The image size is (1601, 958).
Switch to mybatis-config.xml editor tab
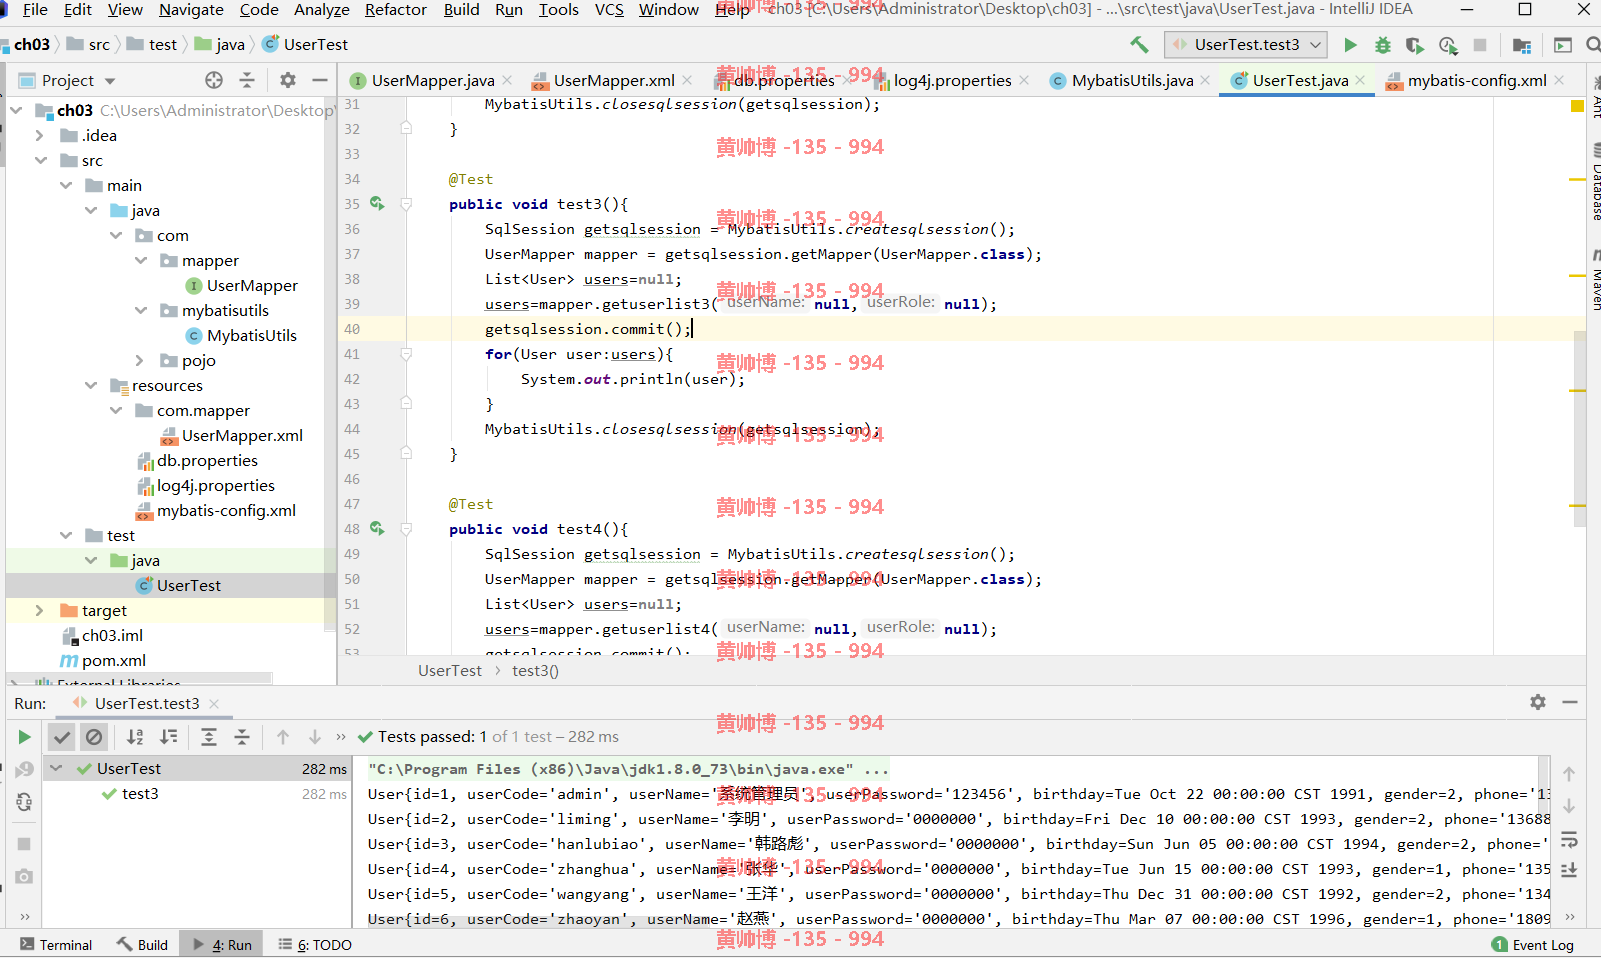(1477, 81)
